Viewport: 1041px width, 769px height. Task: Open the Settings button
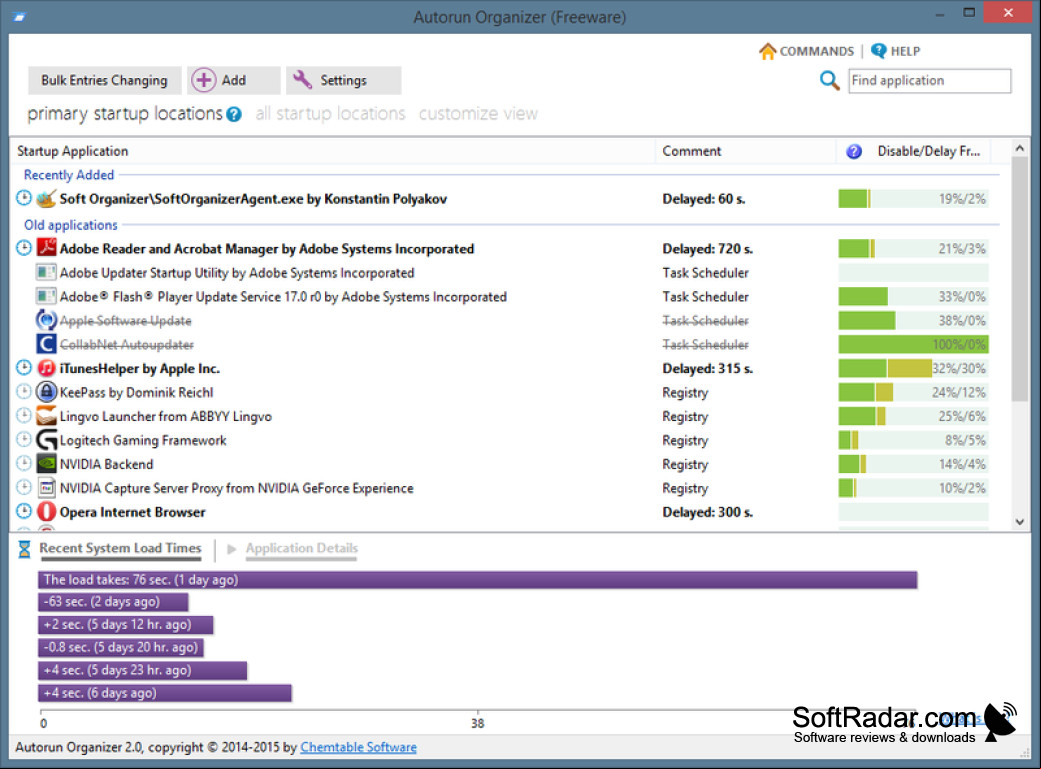click(x=343, y=80)
